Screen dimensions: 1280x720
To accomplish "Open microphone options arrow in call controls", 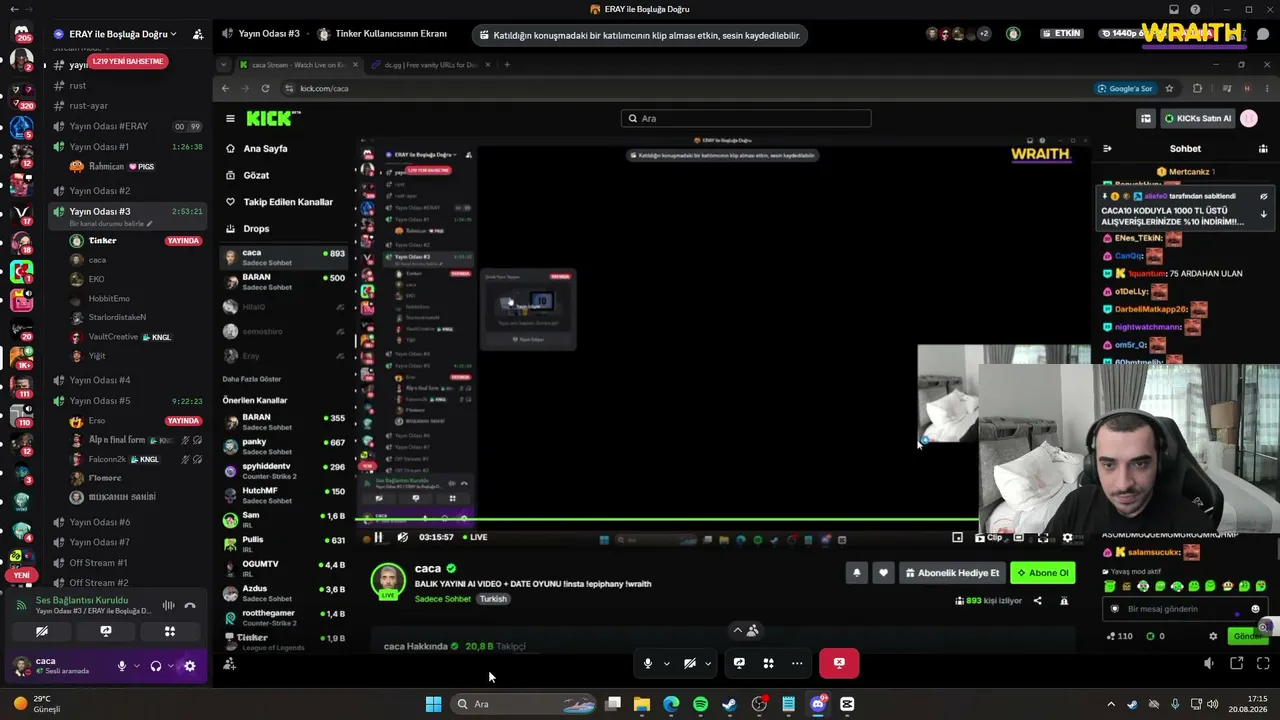I will pos(666,663).
